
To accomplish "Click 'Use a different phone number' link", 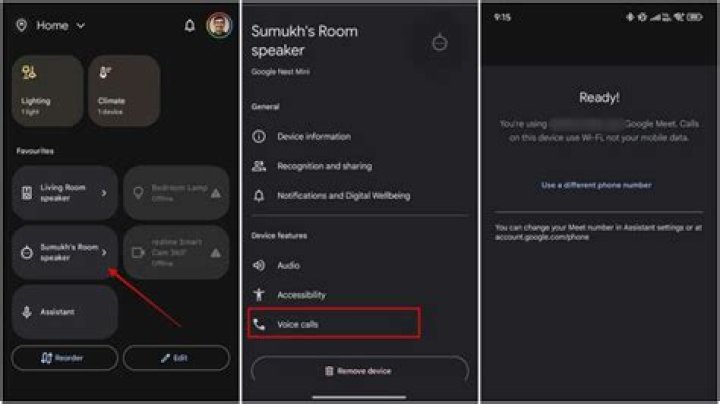I will pyautogui.click(x=596, y=185).
